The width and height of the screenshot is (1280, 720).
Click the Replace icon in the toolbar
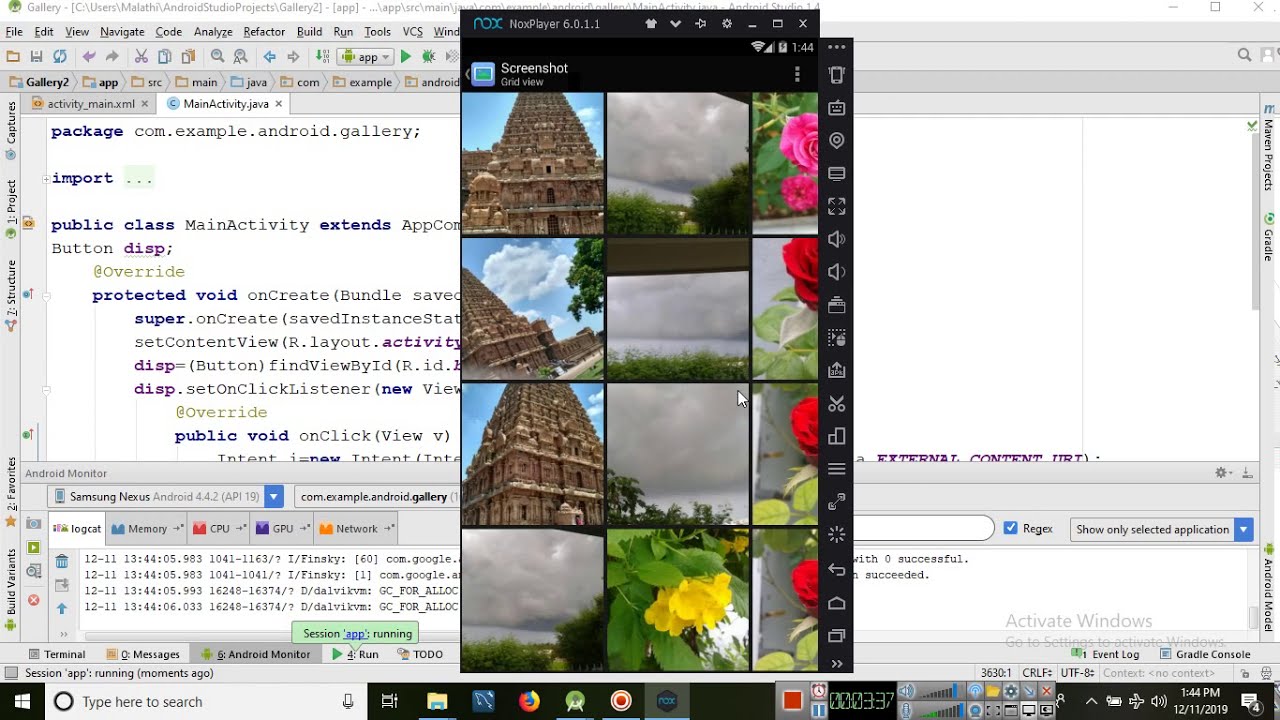point(240,57)
